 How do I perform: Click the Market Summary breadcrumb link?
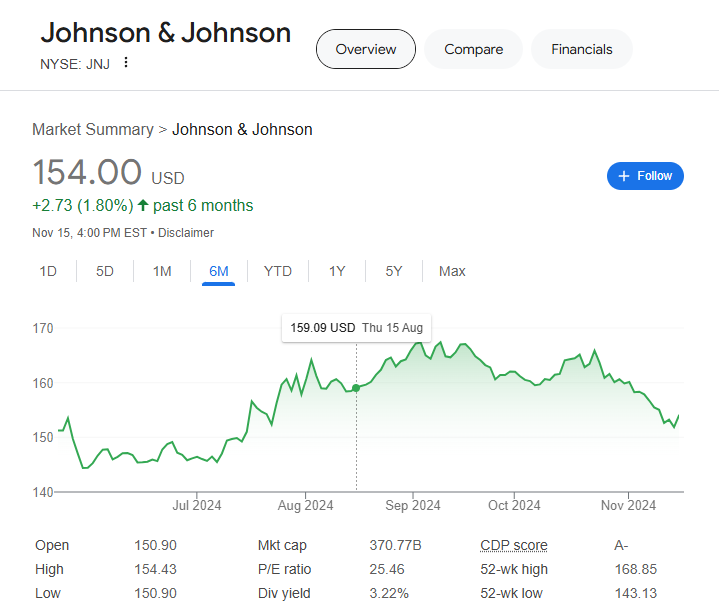tap(93, 130)
